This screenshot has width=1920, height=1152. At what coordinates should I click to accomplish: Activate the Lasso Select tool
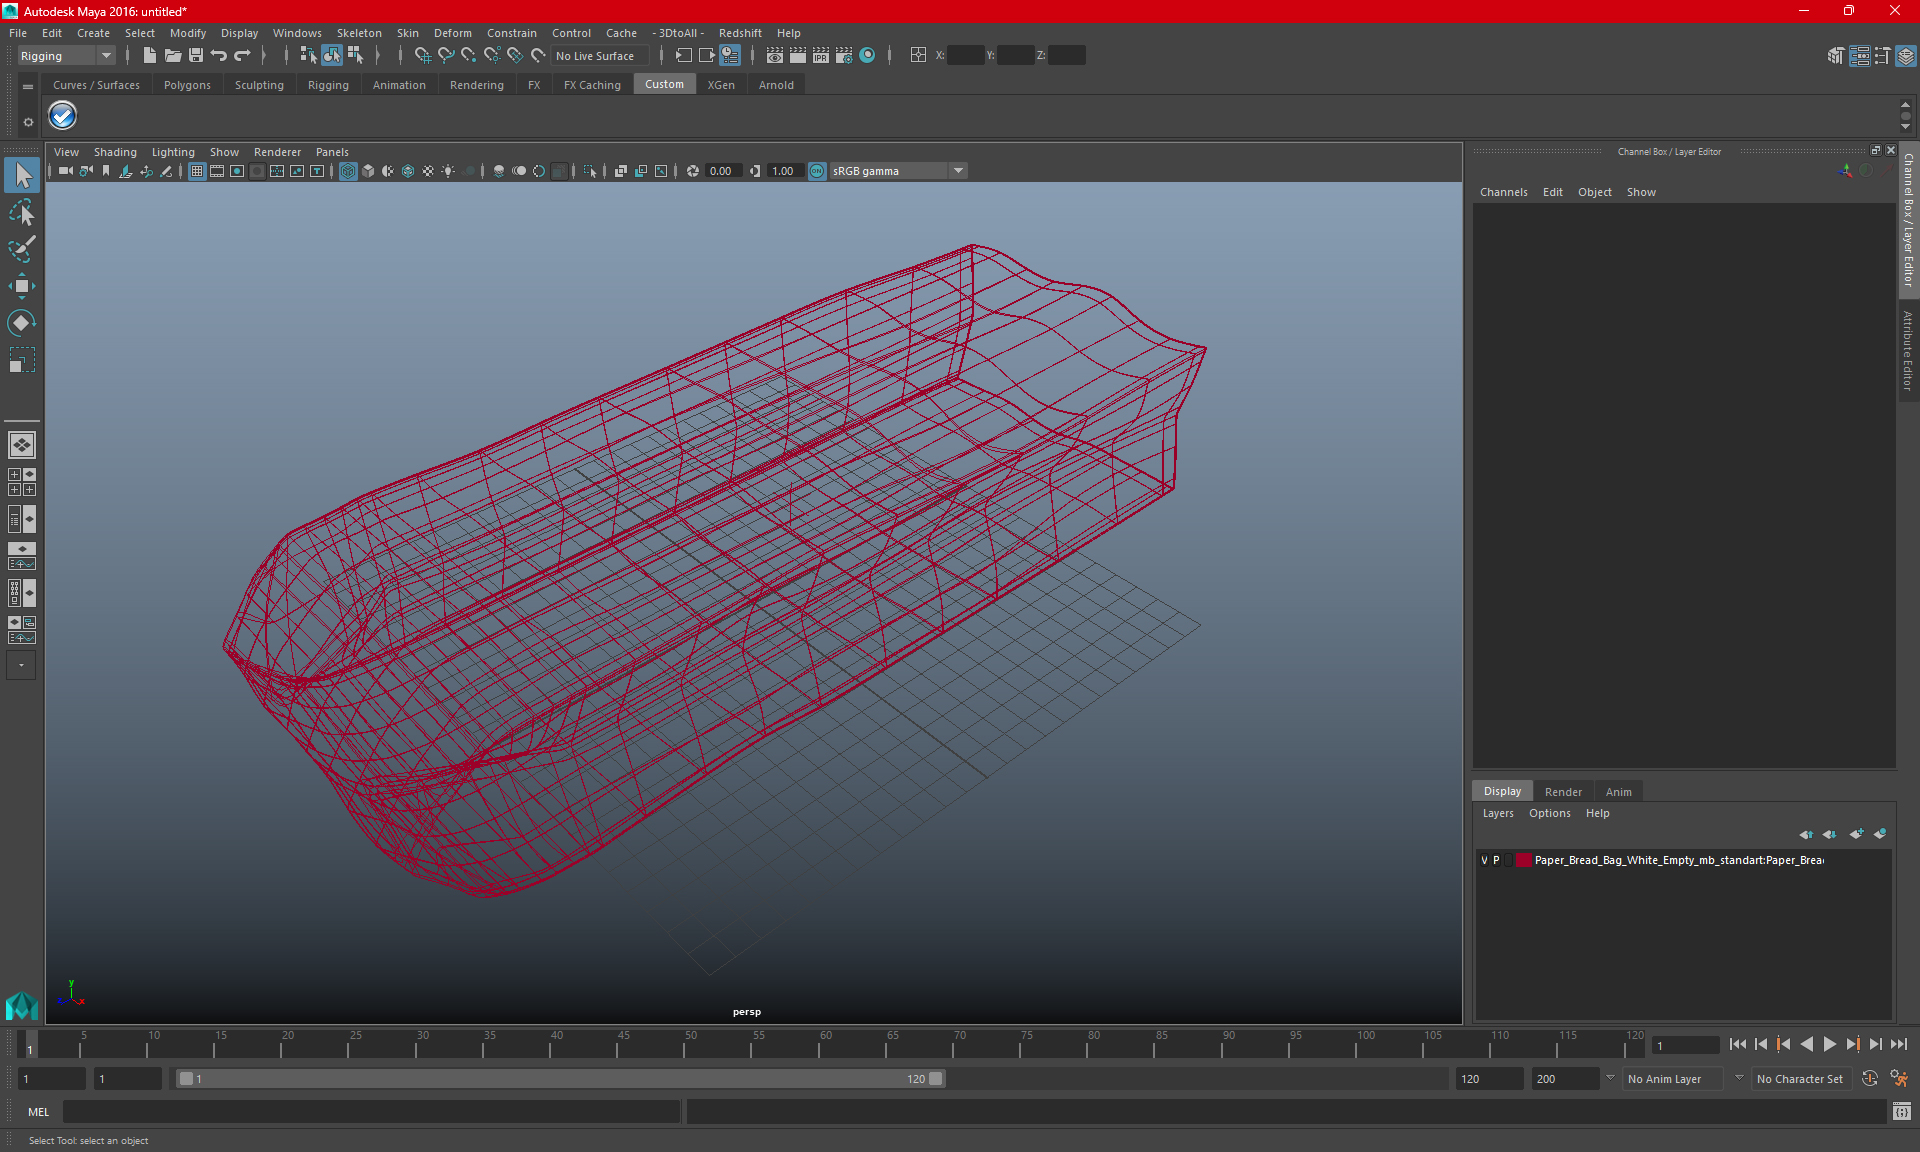click(x=22, y=213)
